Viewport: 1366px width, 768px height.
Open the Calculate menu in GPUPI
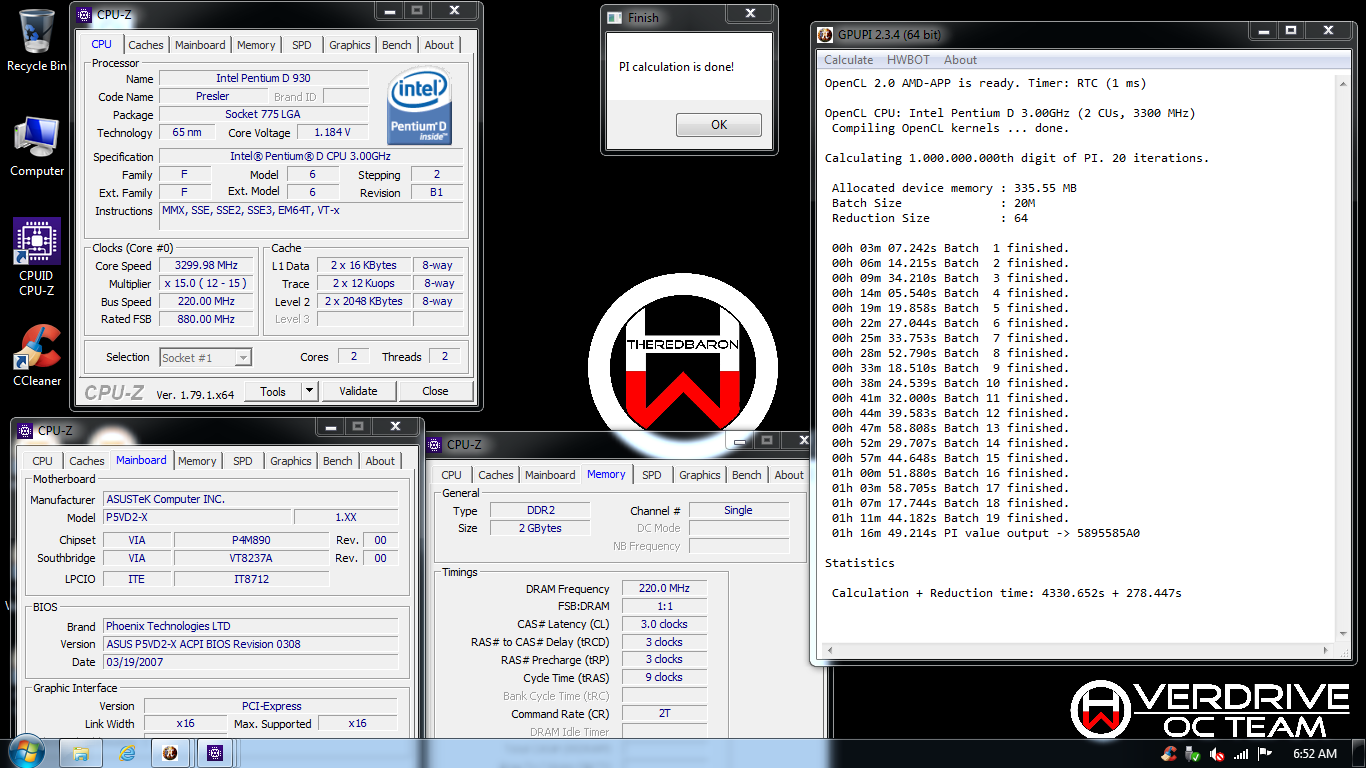pyautogui.click(x=849, y=60)
